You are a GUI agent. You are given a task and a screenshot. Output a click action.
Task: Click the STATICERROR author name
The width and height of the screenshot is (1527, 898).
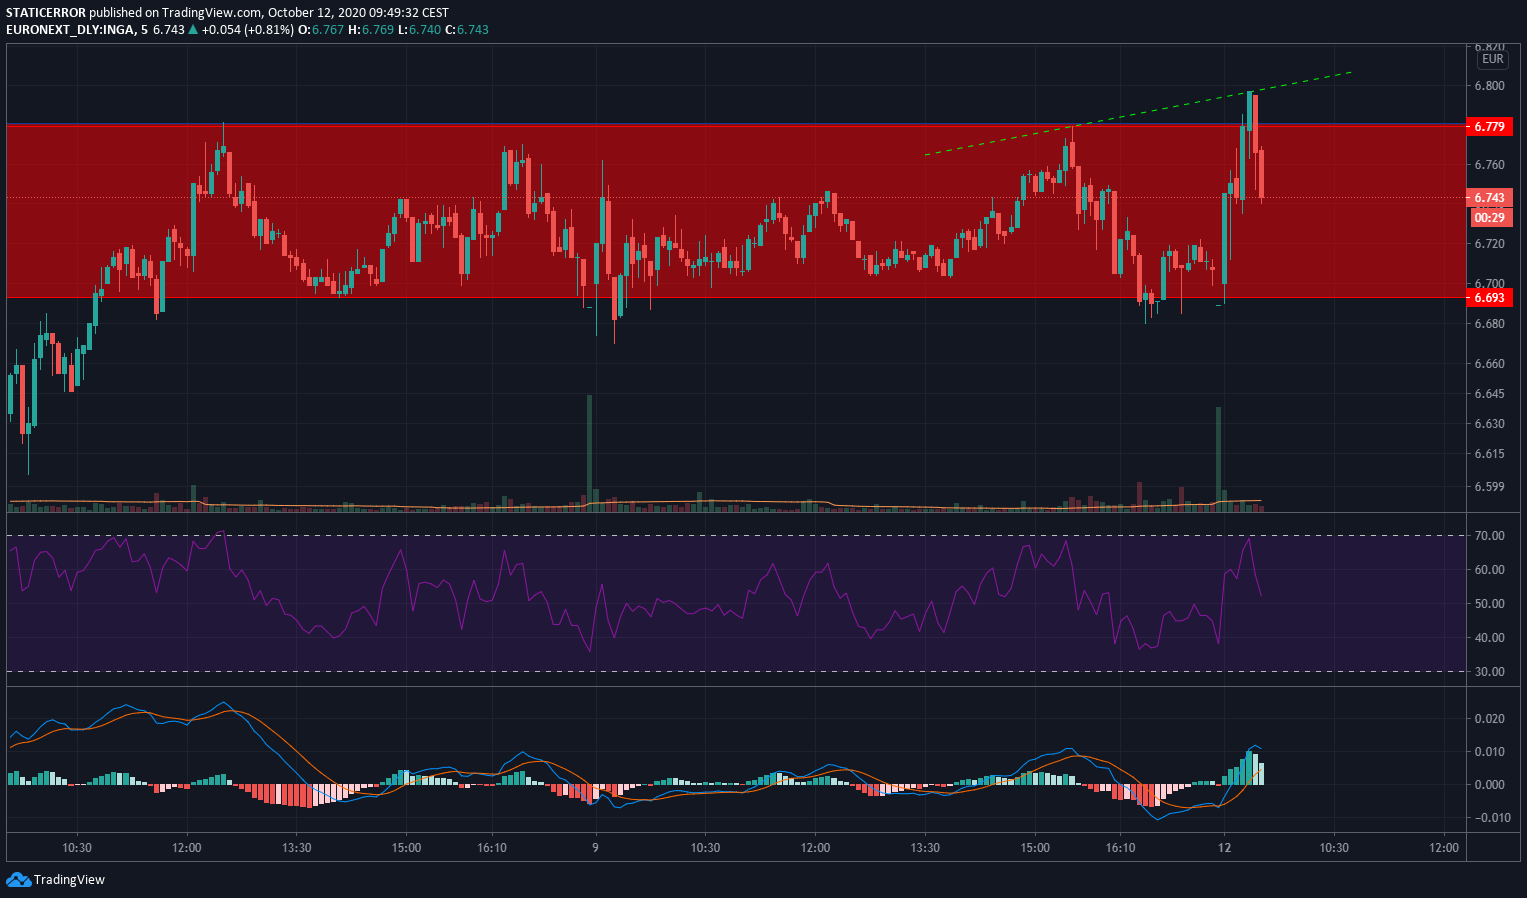[x=46, y=13]
